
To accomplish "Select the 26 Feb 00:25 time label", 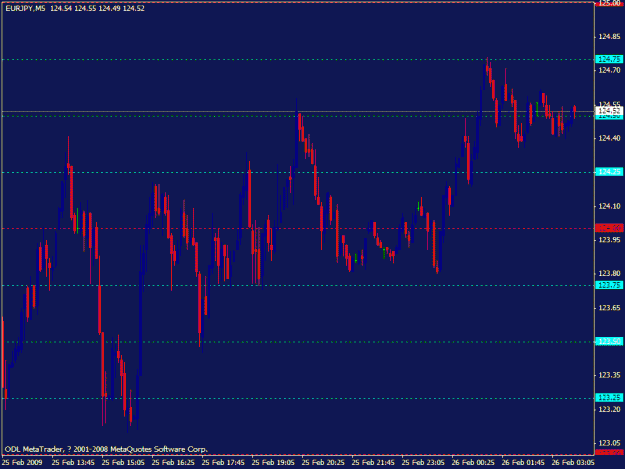I will pyautogui.click(x=473, y=462).
